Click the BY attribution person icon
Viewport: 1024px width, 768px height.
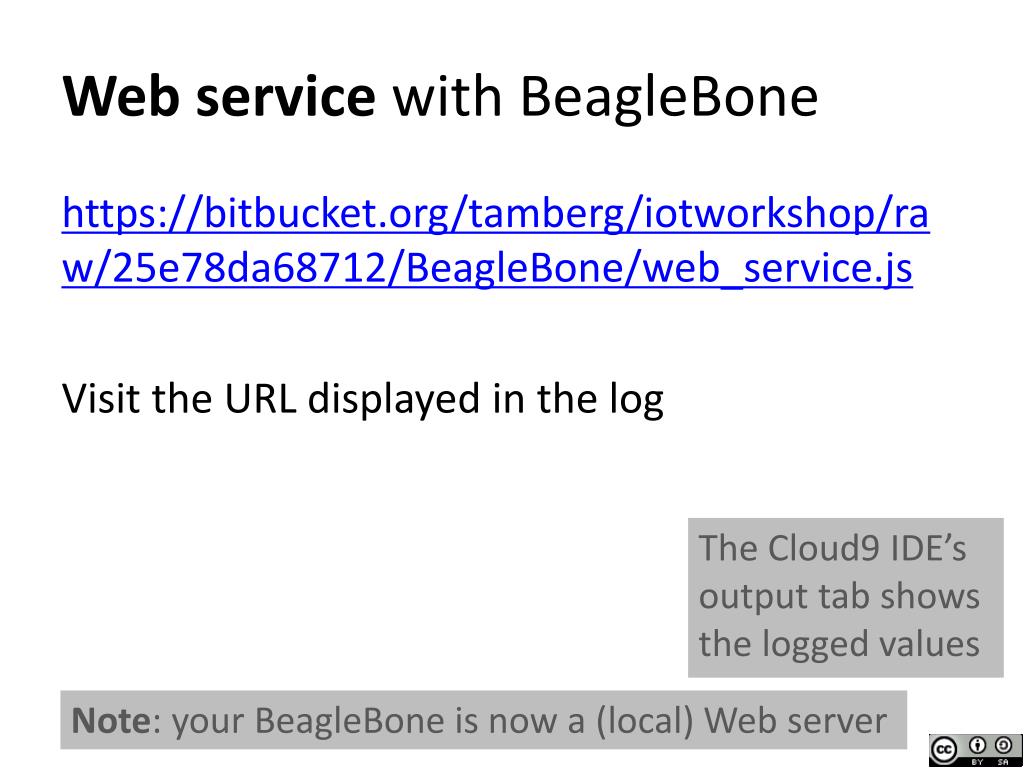click(978, 745)
